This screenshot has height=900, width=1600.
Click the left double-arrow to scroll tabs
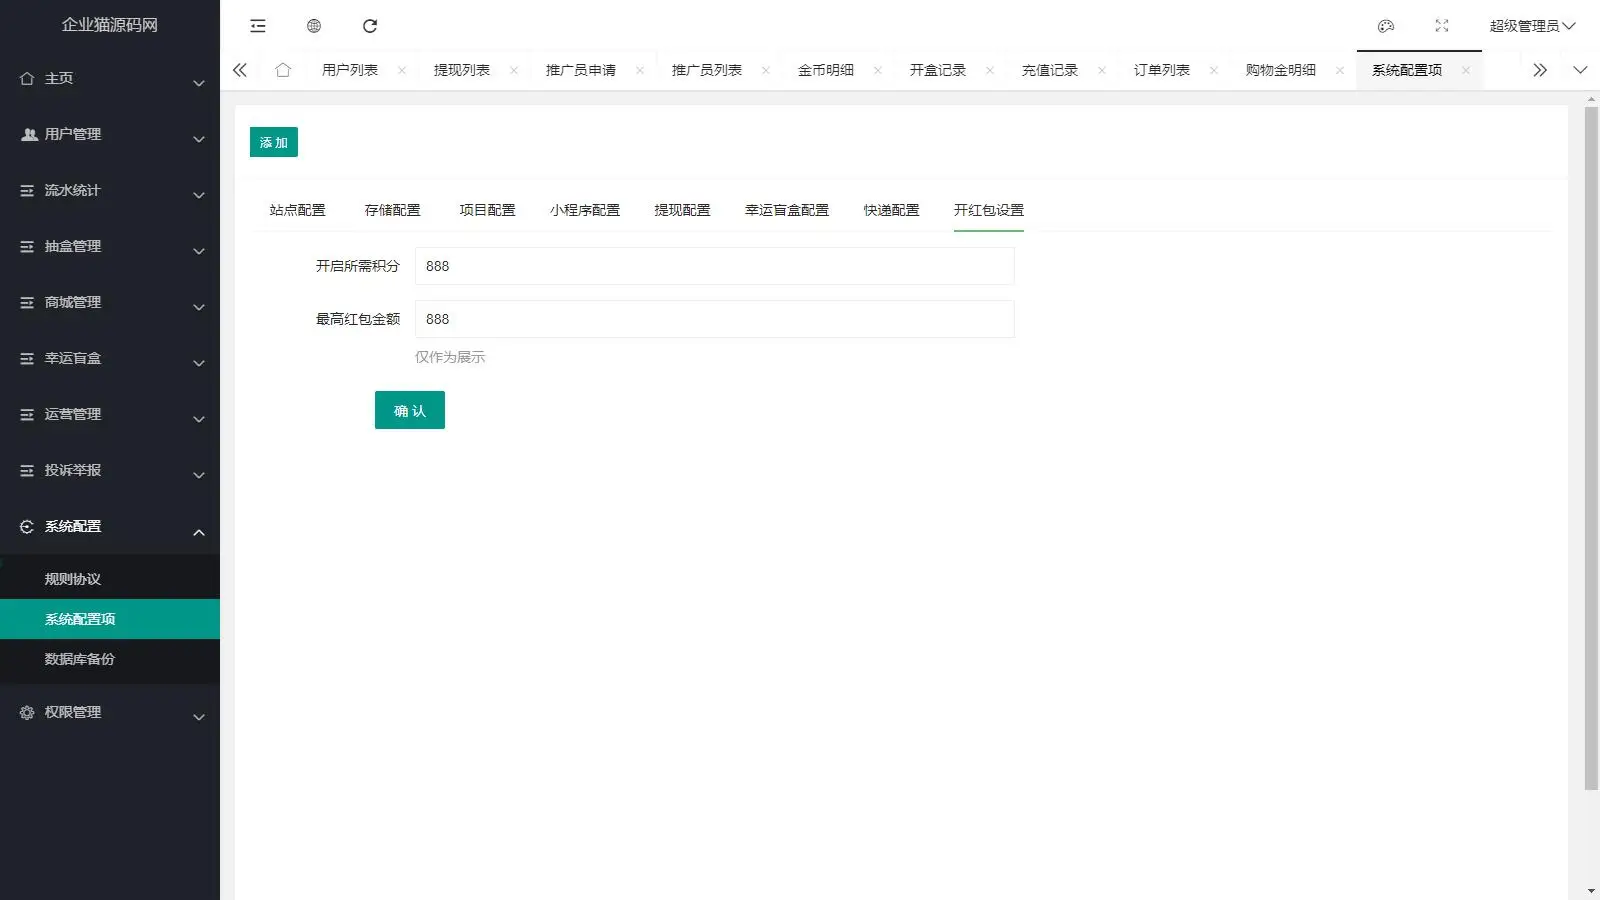pos(240,69)
